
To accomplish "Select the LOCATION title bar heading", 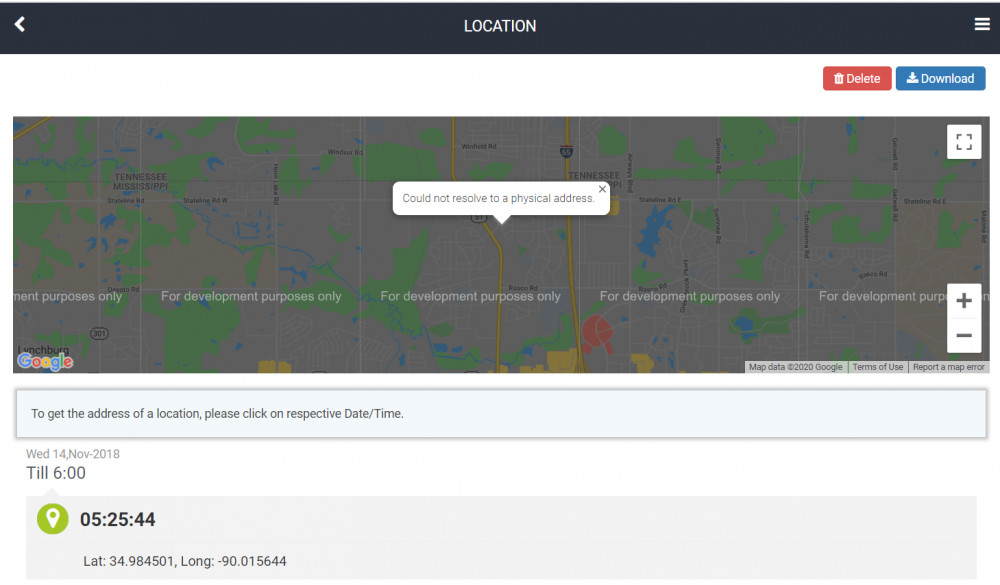I will click(500, 25).
